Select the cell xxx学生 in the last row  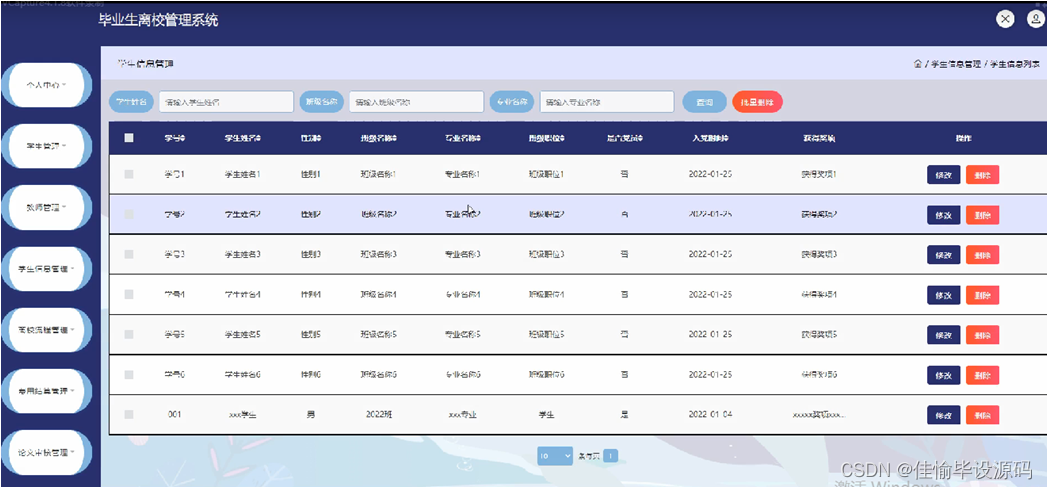243,415
